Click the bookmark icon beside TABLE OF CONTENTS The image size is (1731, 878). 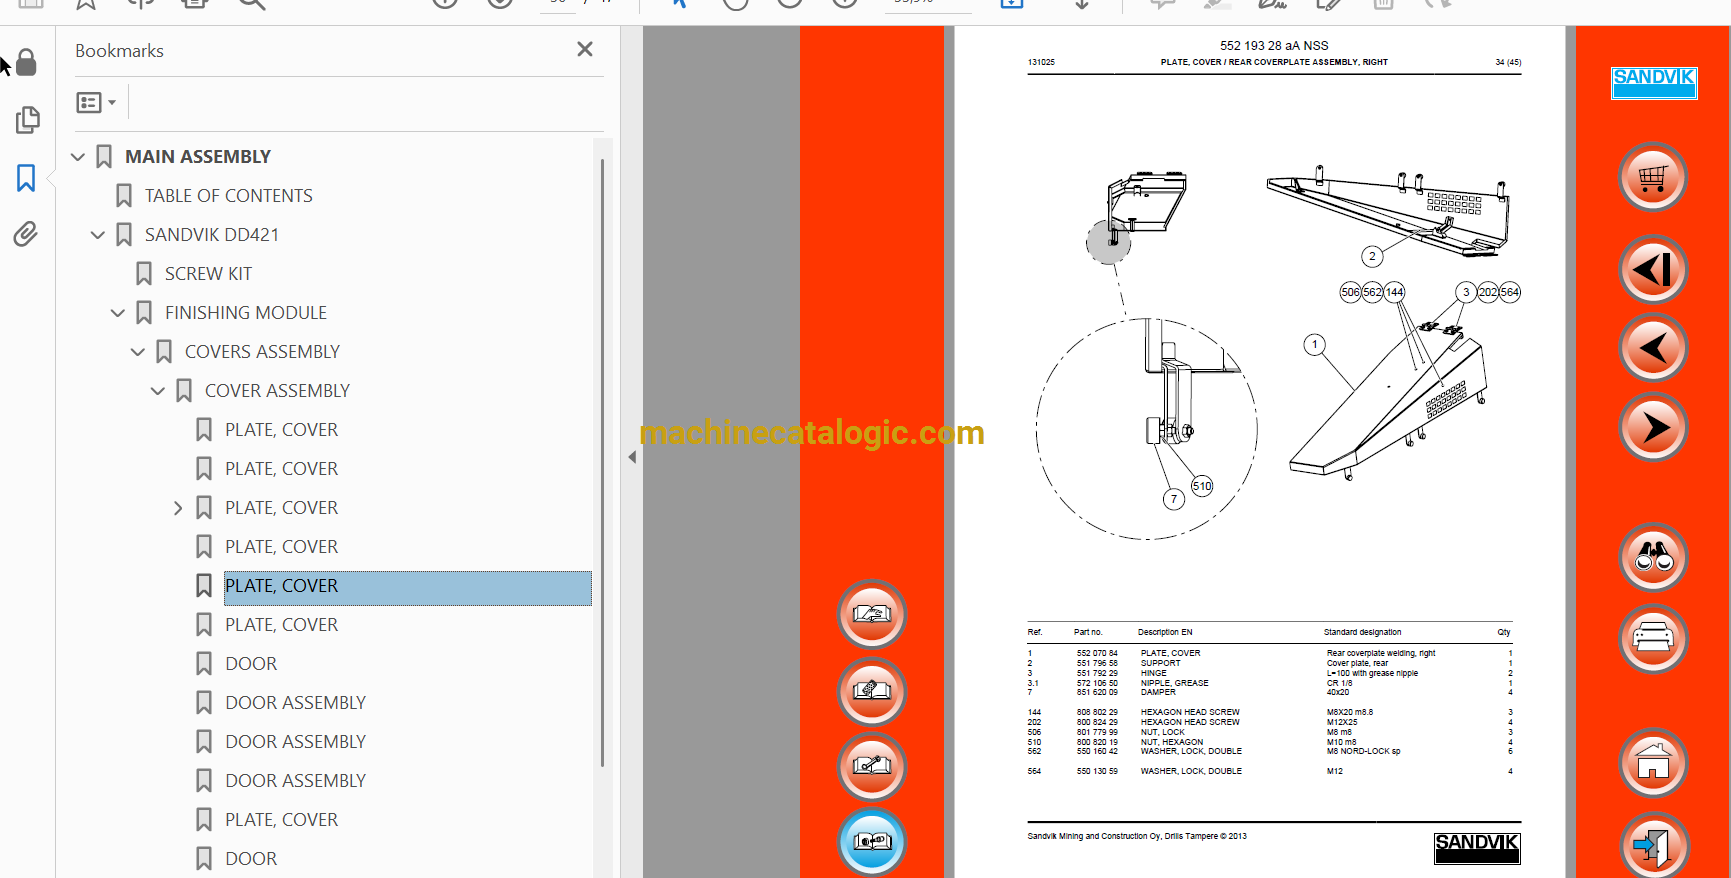point(124,196)
